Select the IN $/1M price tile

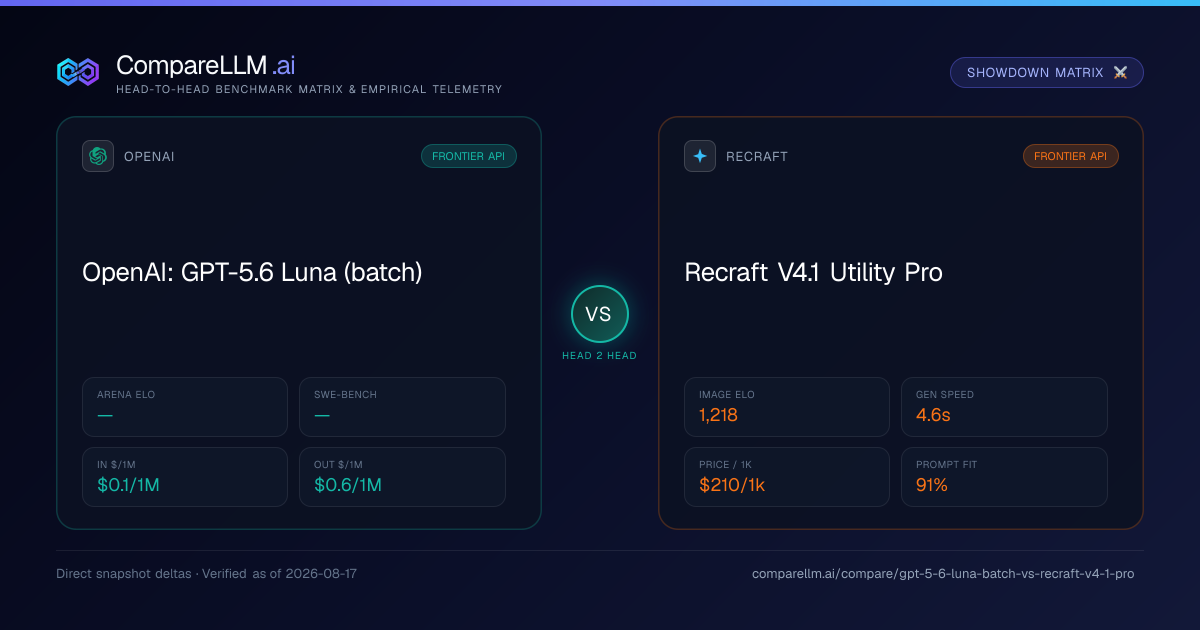coord(185,477)
